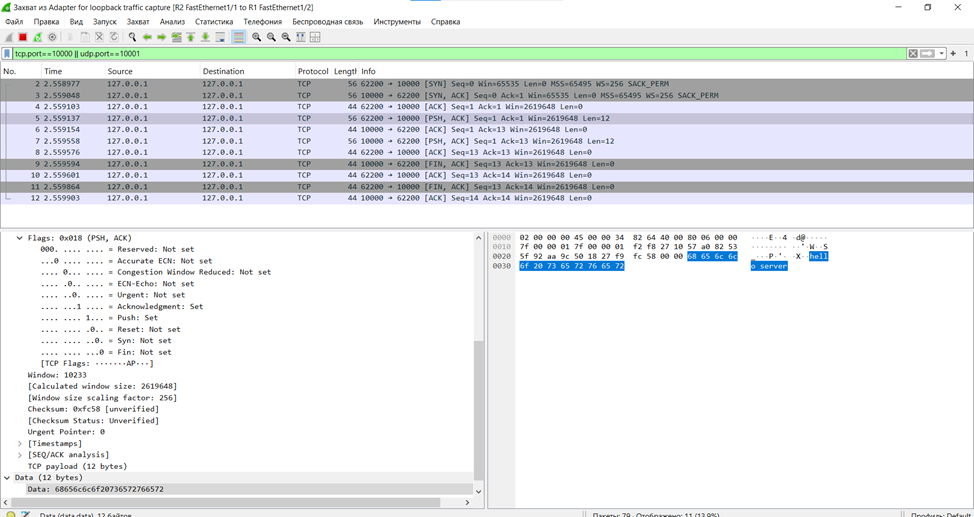Click the find packet magnifier icon
974x517 pixels.
[132, 37]
